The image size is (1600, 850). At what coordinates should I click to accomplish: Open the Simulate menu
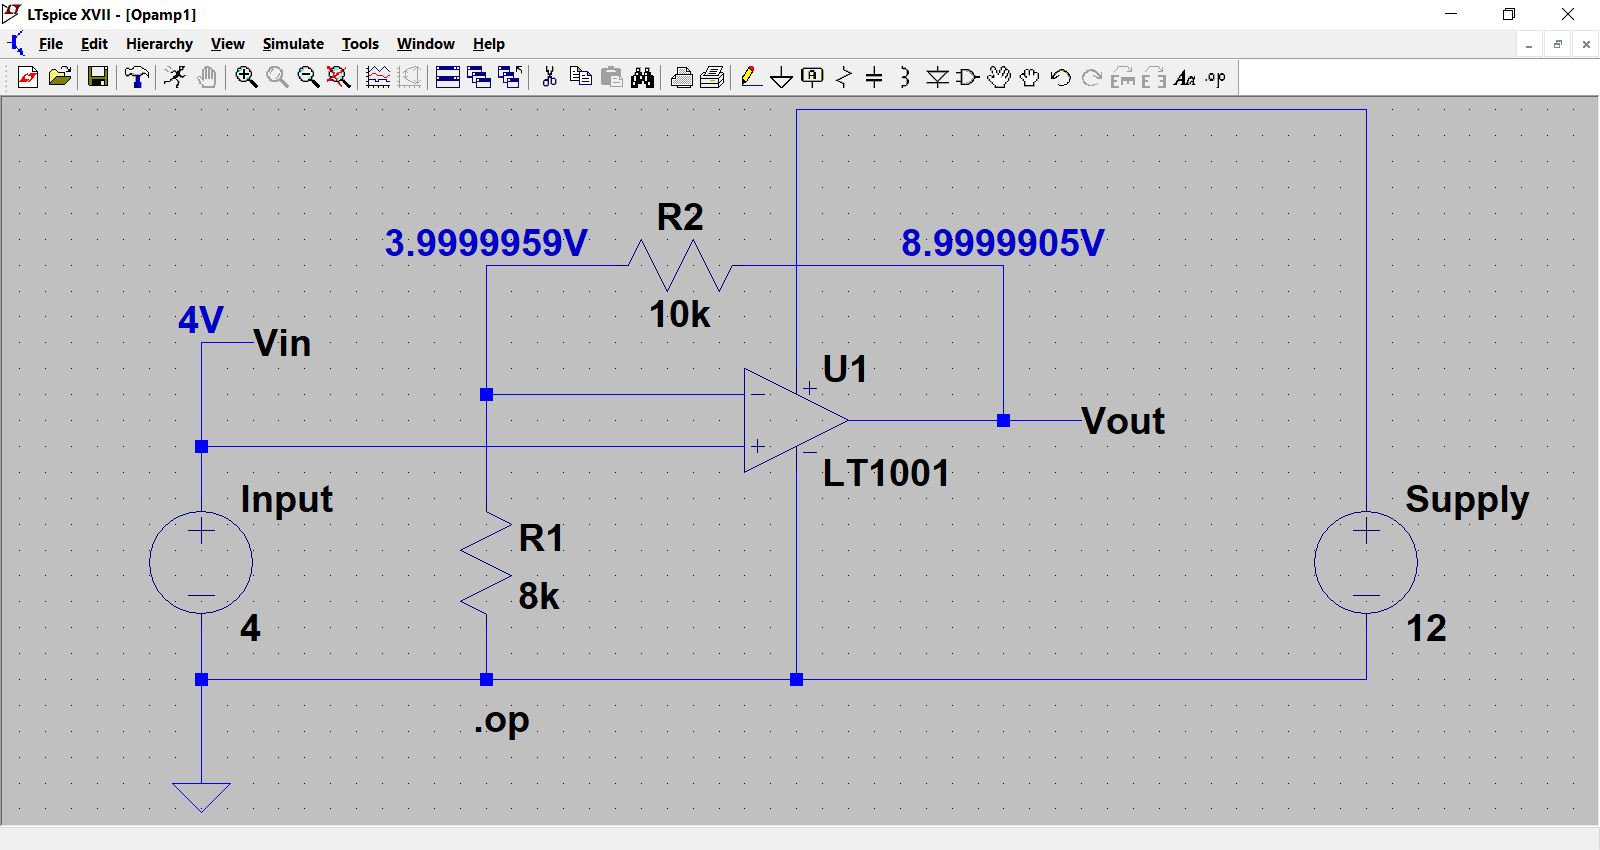tap(293, 44)
